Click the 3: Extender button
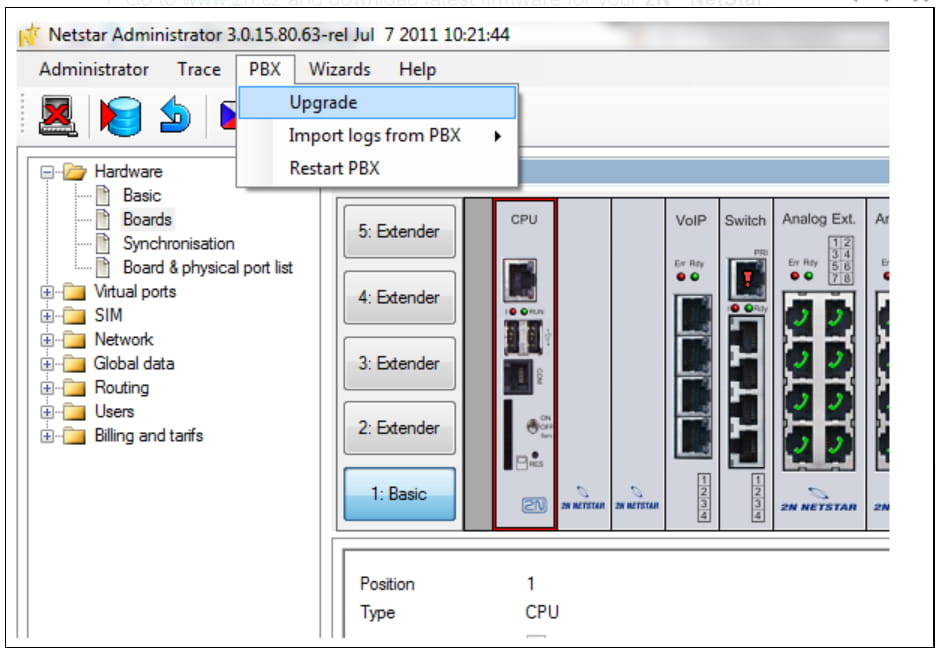The image size is (937, 648). 399,363
